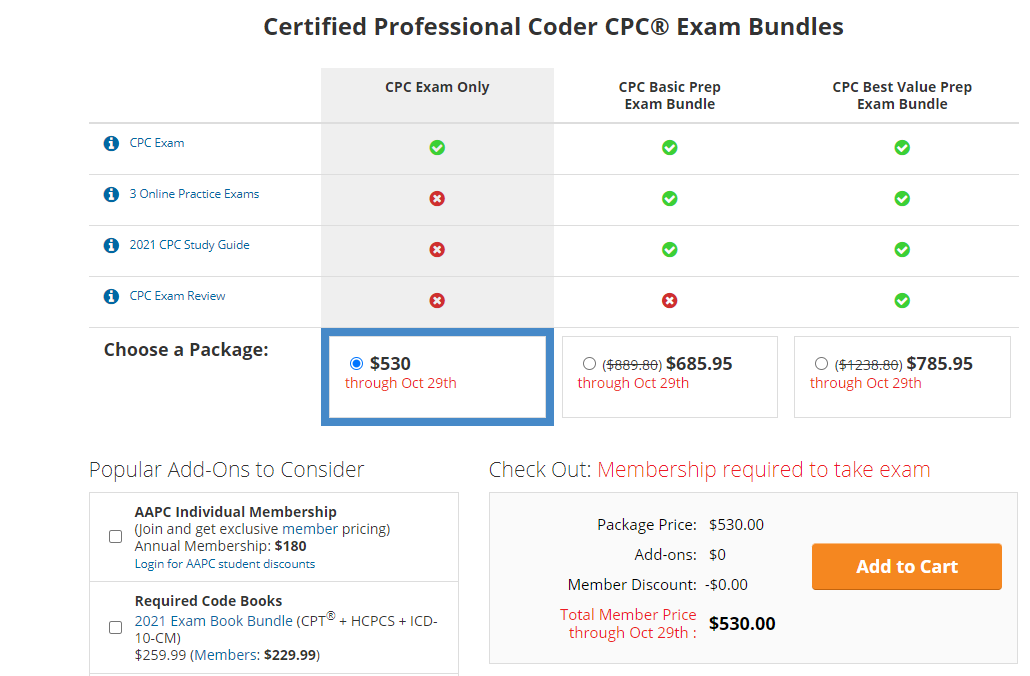
Task: Click the green checkmark for CPC Exam Only column
Action: pos(437,147)
